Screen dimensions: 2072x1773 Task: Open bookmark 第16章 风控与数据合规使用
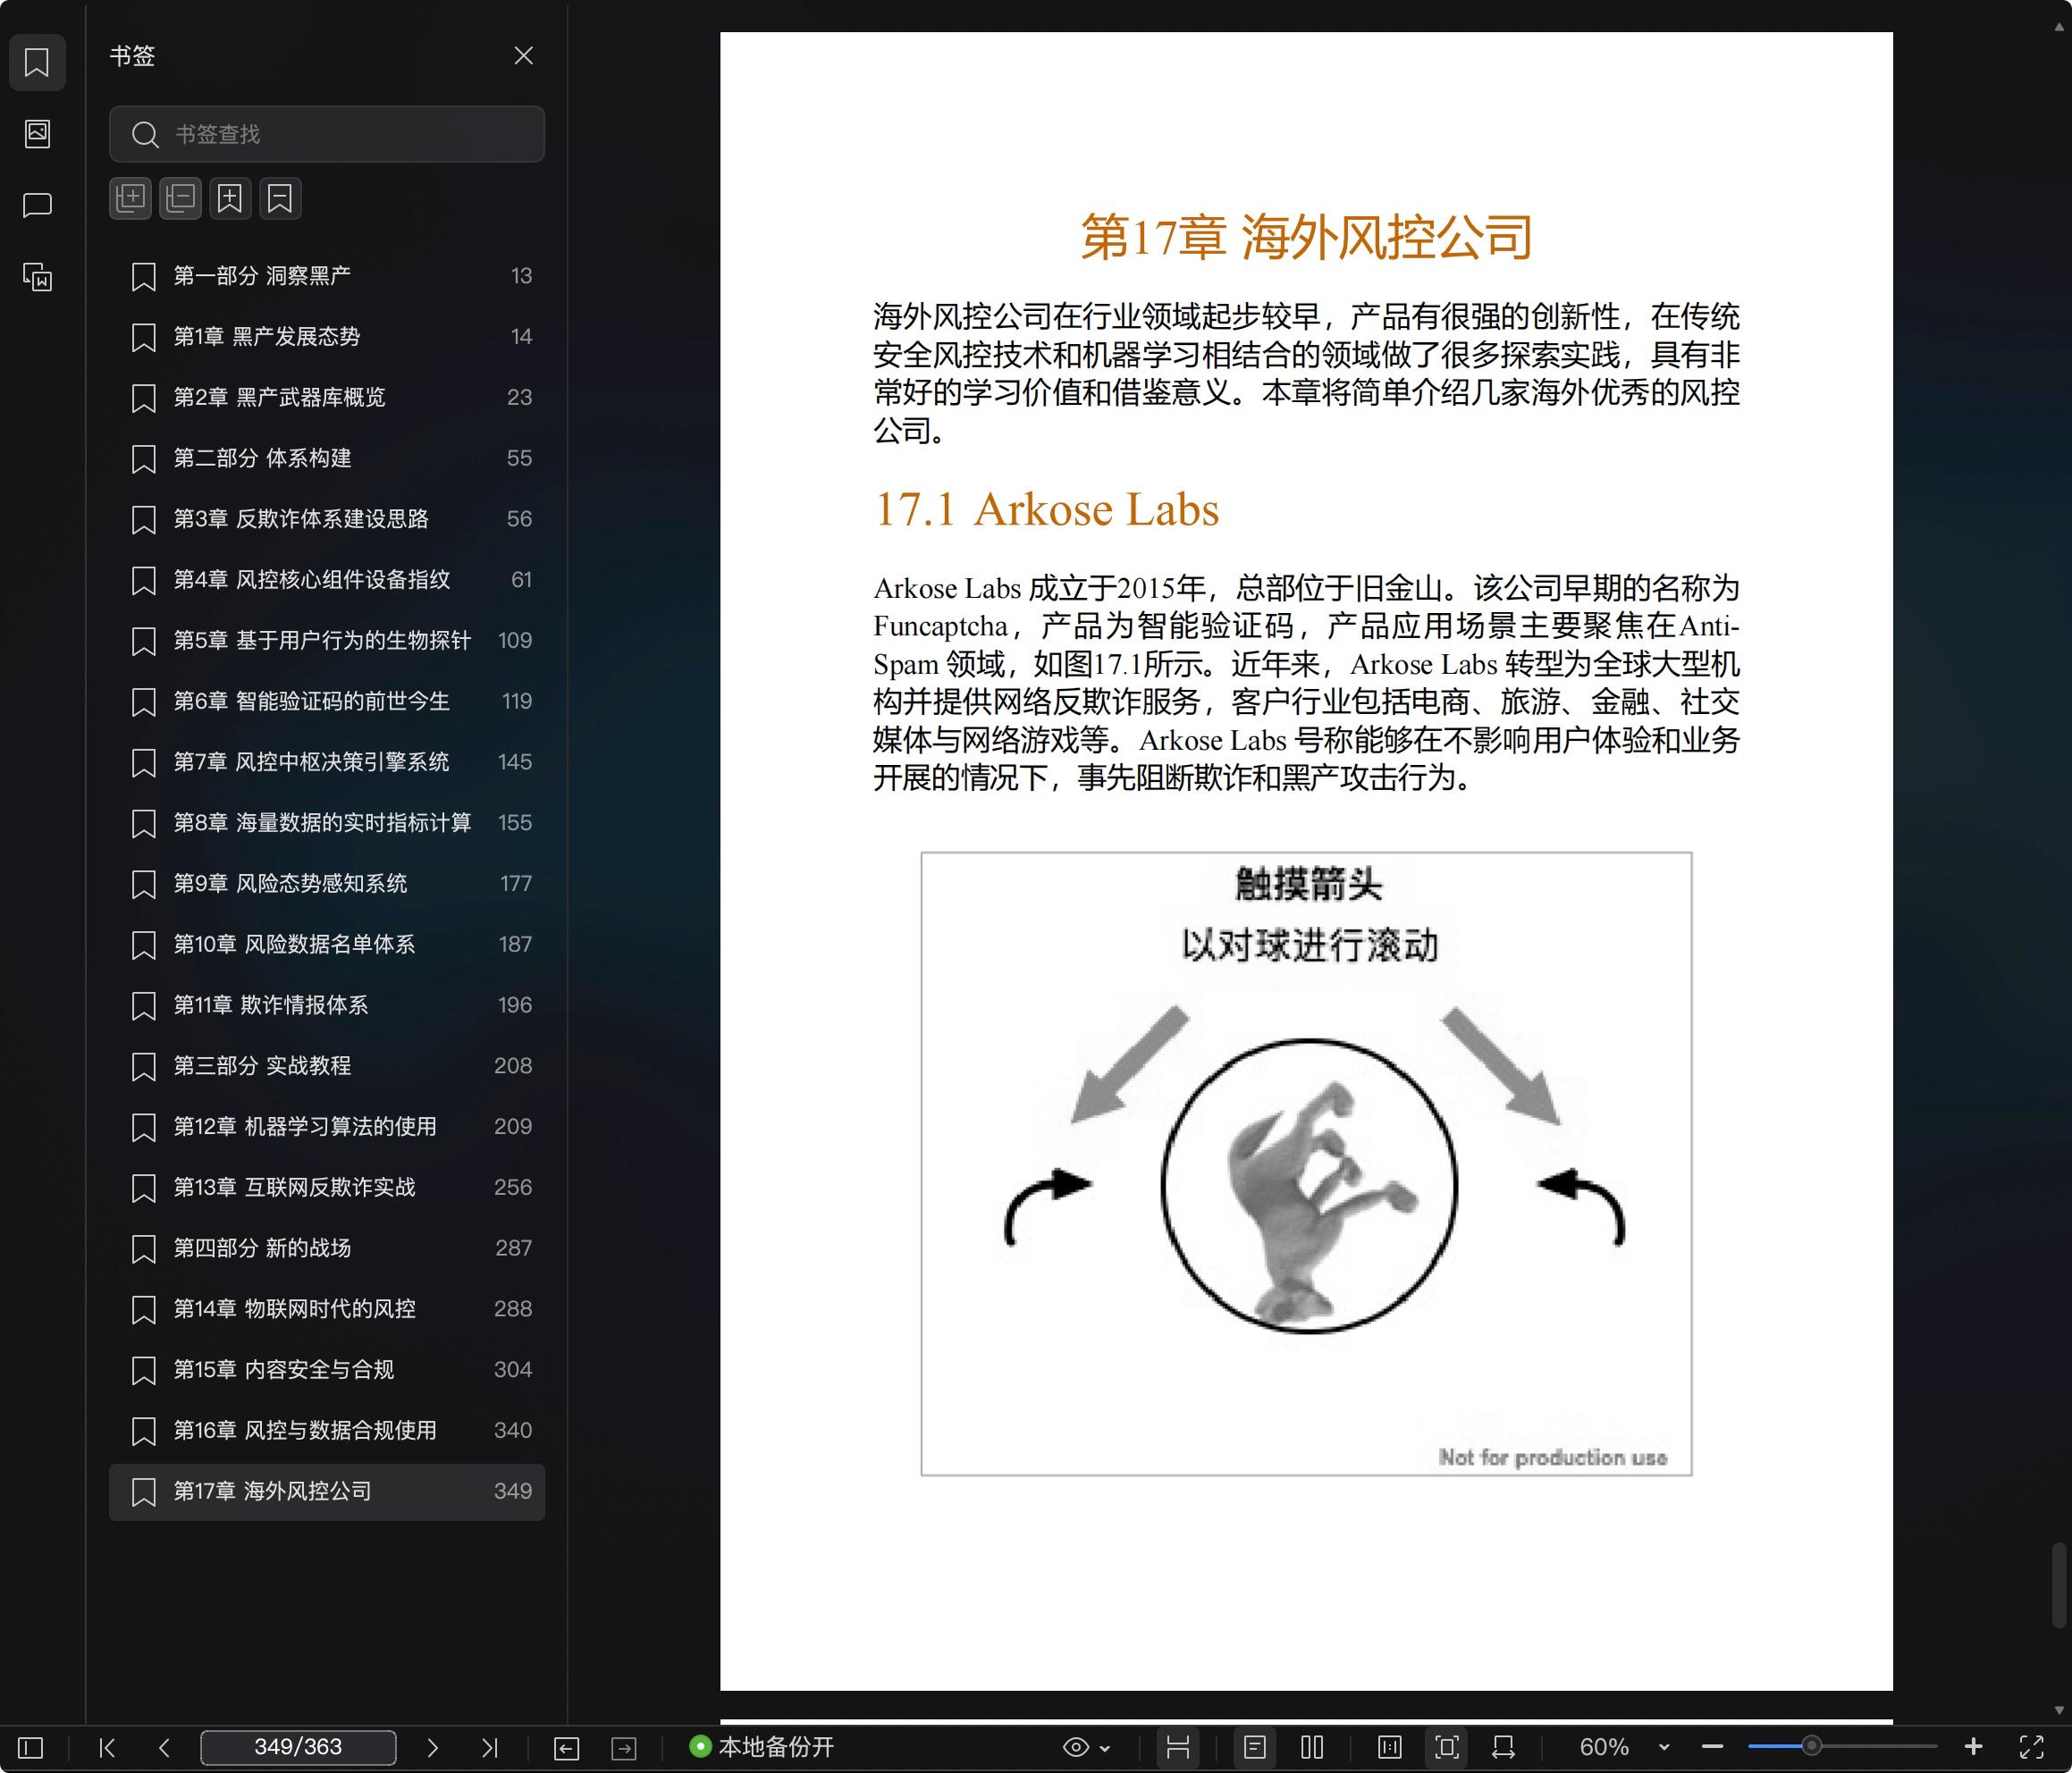pos(327,1430)
